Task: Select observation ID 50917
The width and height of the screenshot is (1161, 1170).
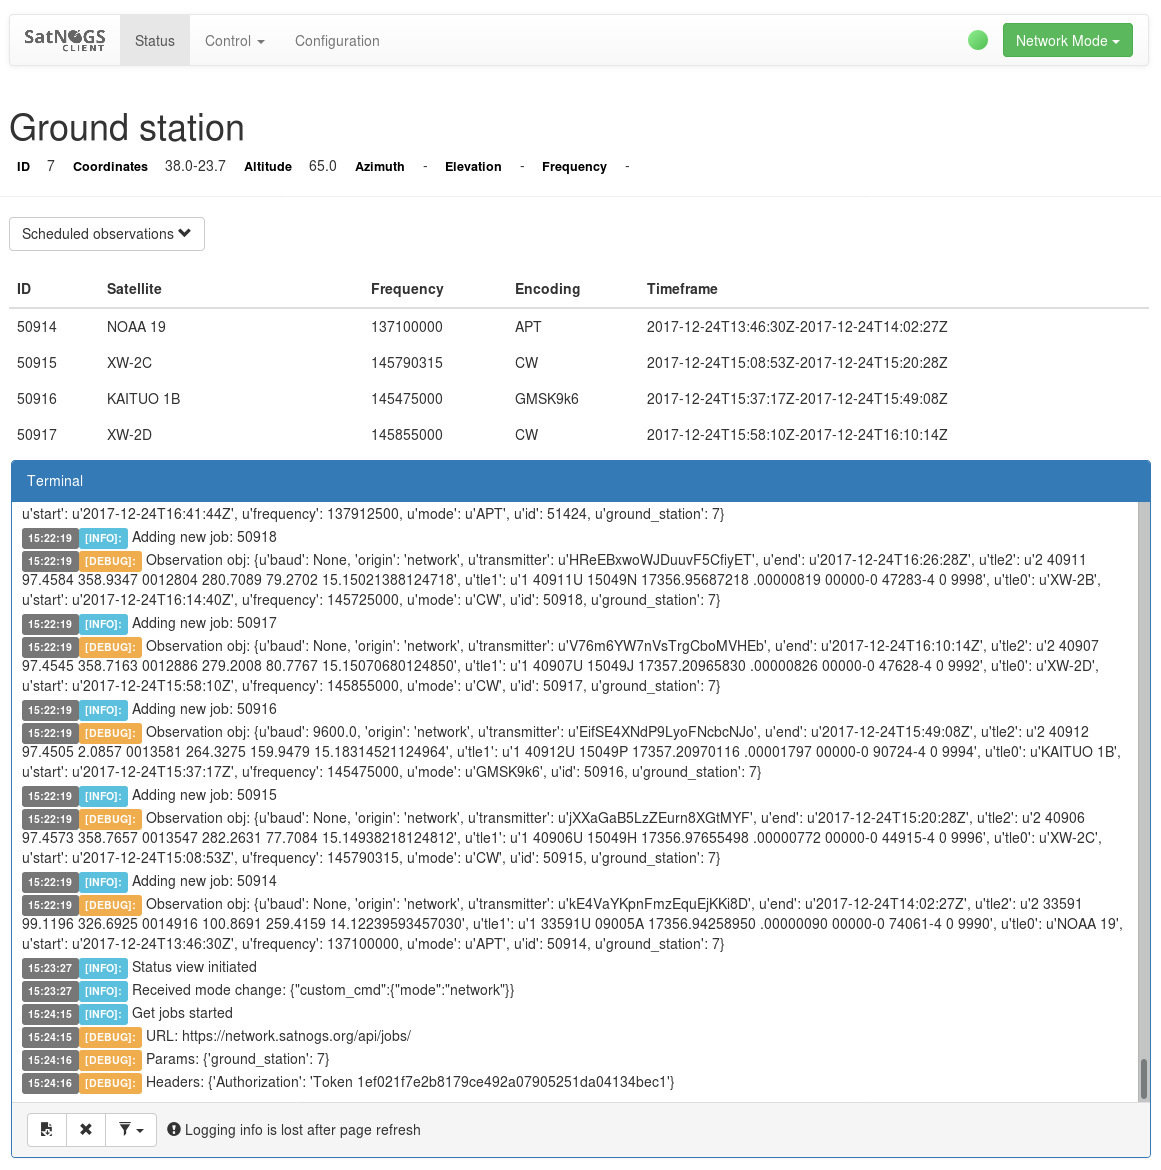Action: coord(37,434)
